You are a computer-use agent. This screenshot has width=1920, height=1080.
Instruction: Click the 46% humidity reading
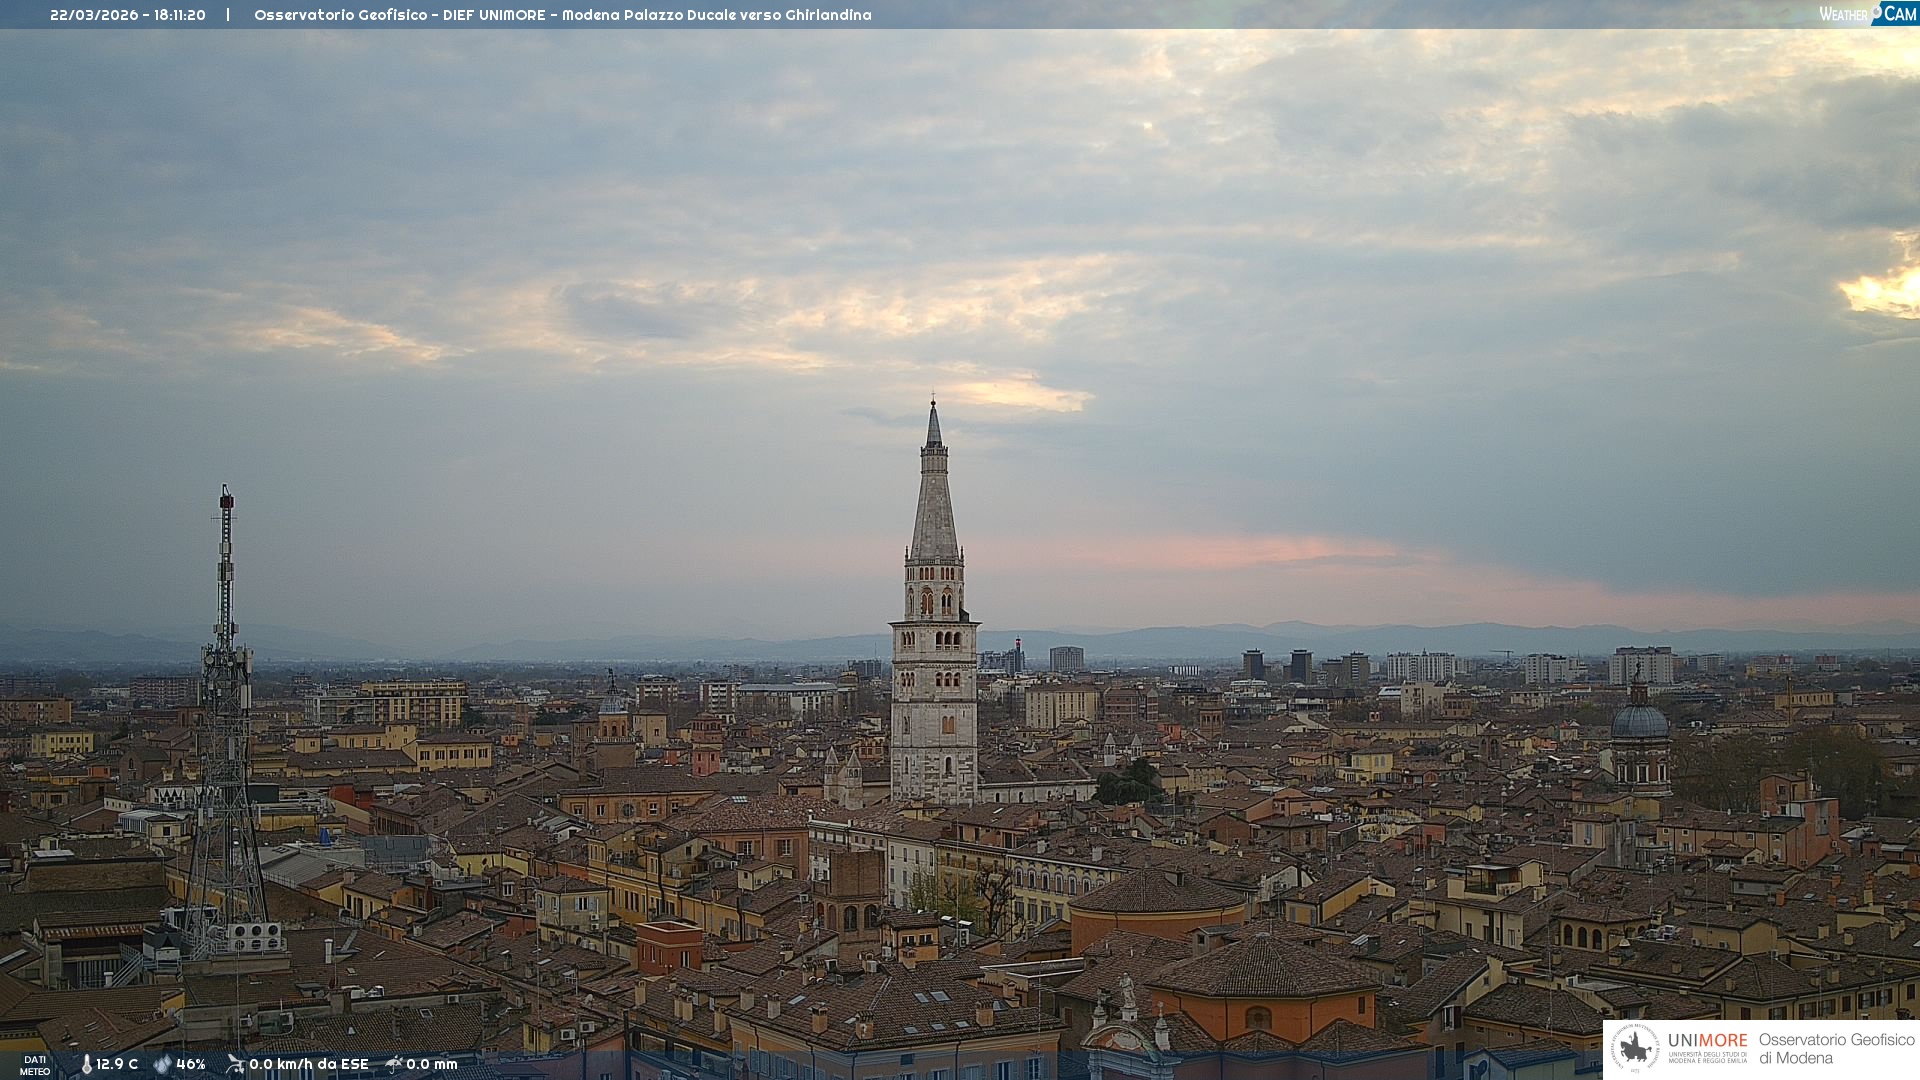click(x=191, y=1064)
